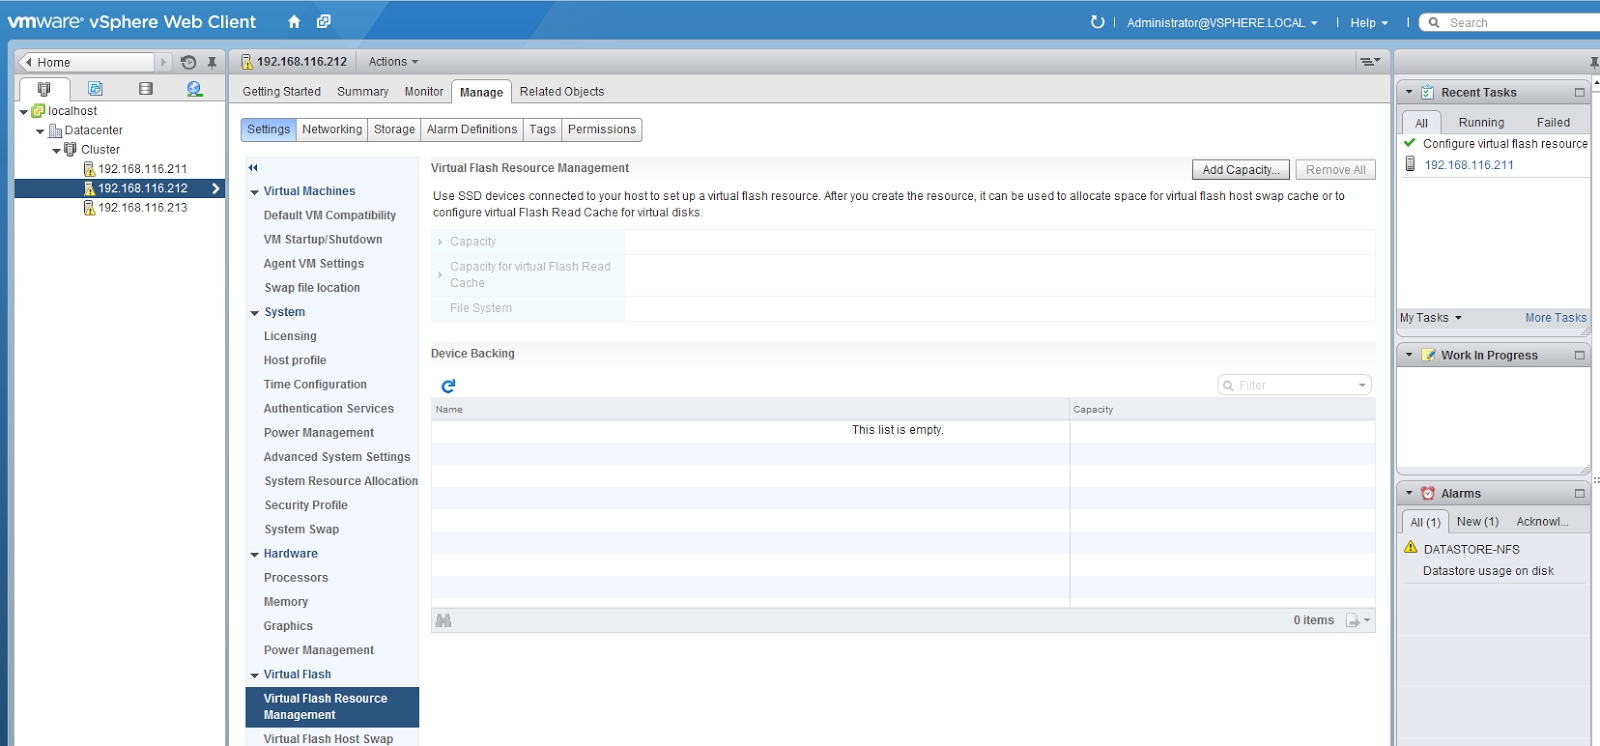The width and height of the screenshot is (1600, 746).
Task: Collapse the Hardware settings section
Action: [x=255, y=555]
